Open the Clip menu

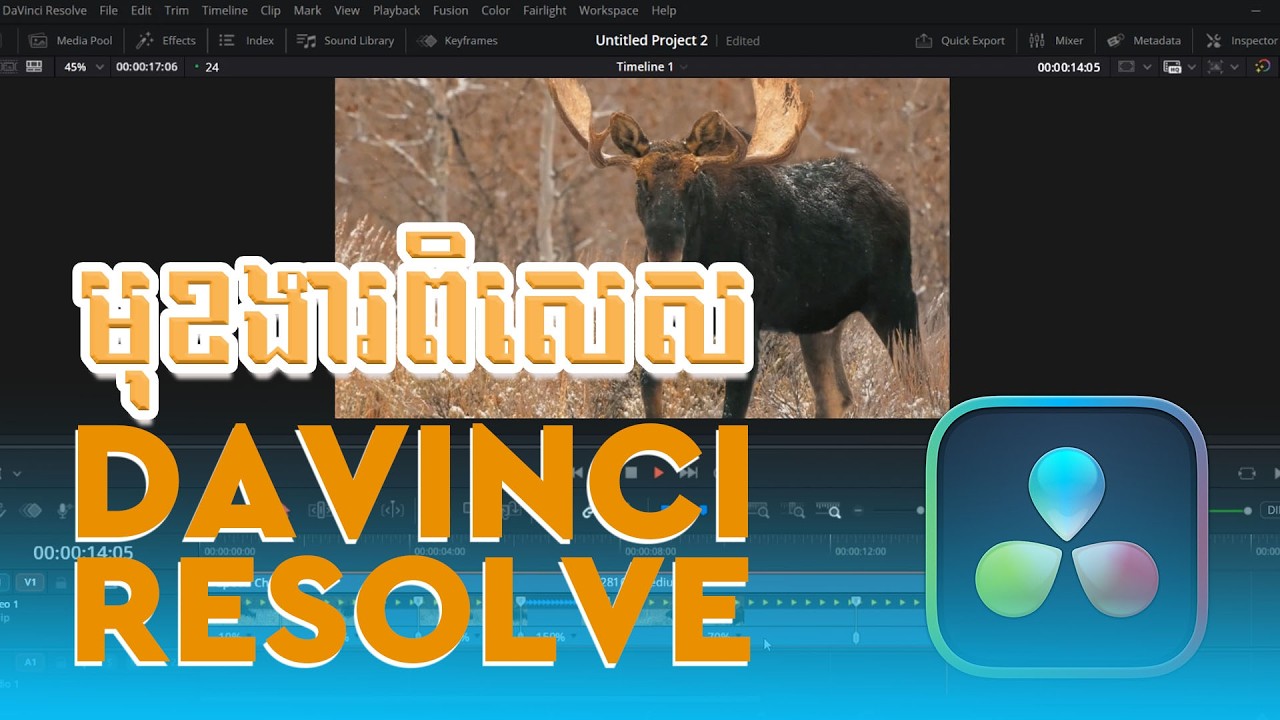pos(270,10)
